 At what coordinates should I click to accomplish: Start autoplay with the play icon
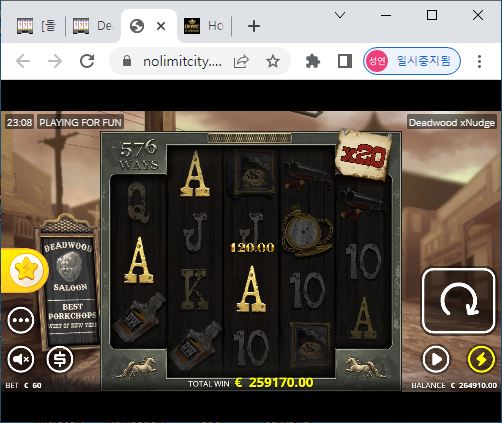pyautogui.click(x=436, y=360)
